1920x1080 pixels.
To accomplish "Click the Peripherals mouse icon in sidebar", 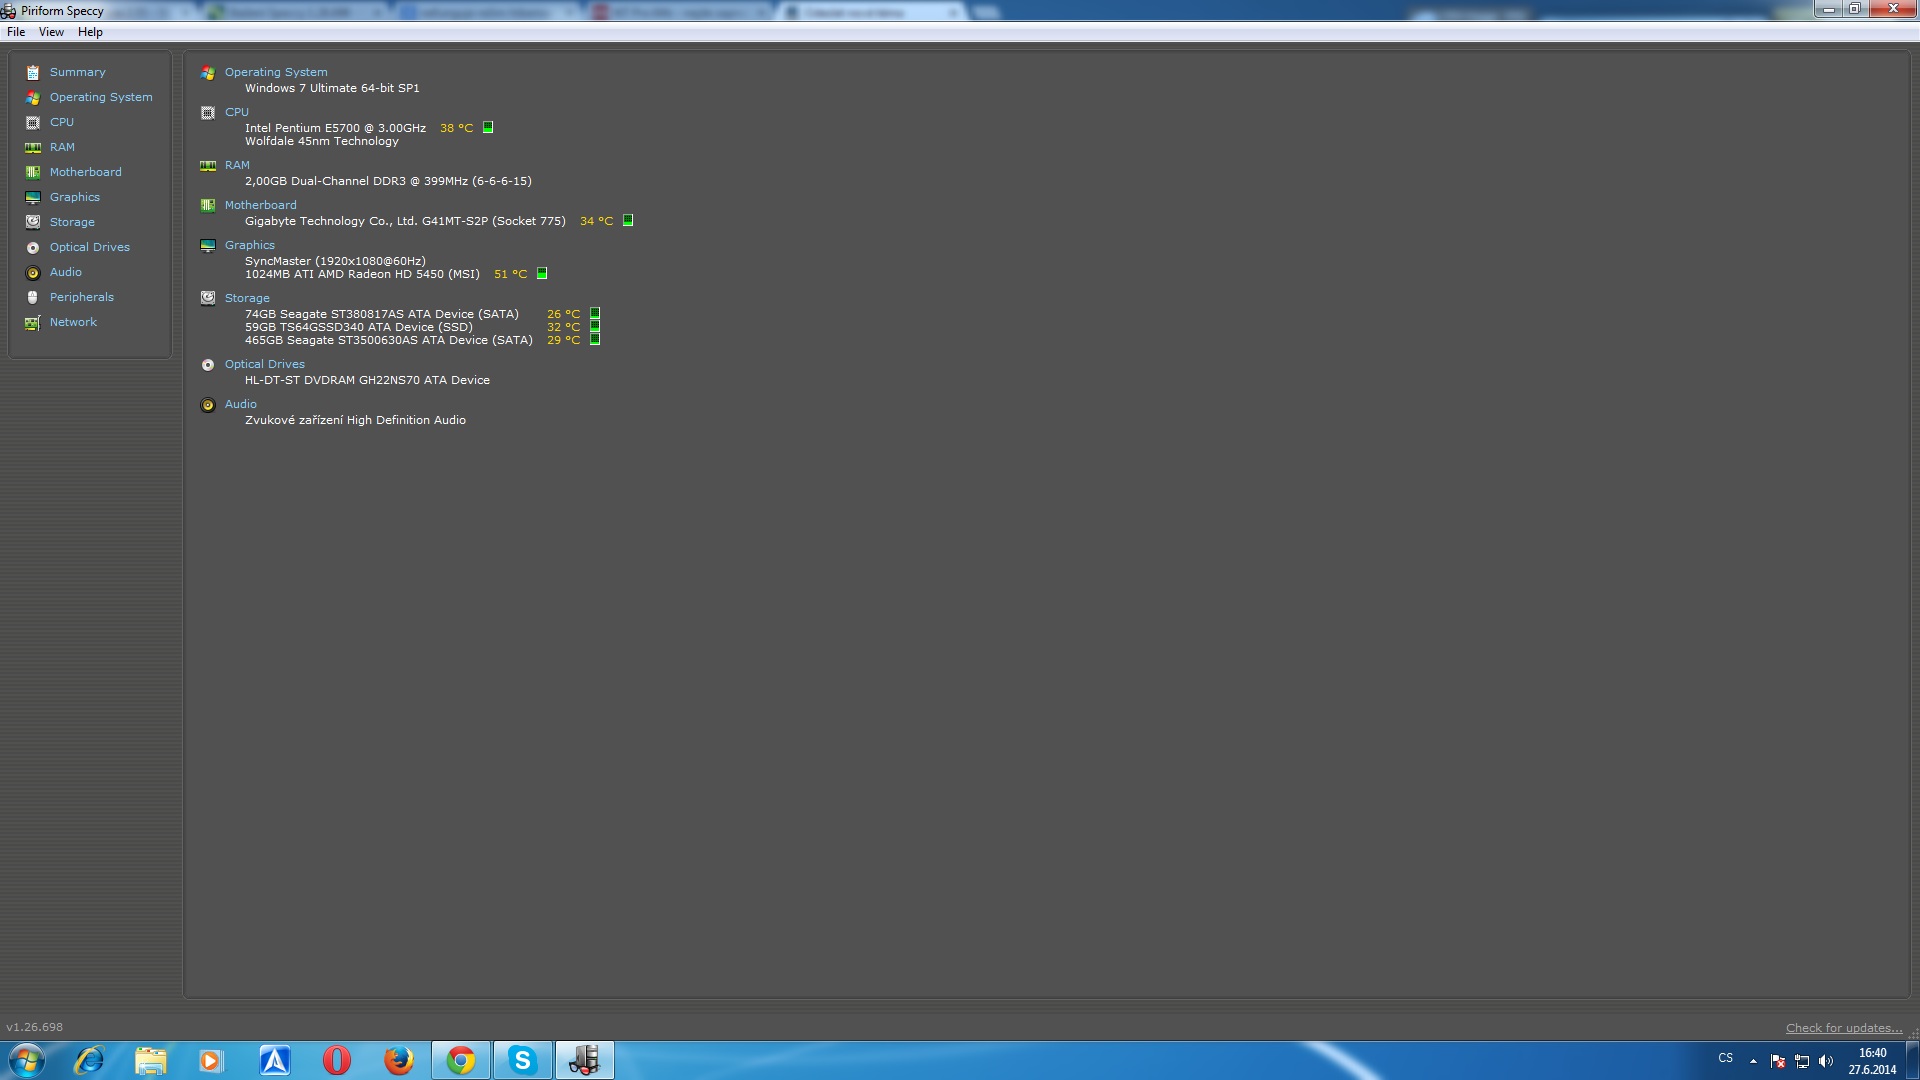I will click(x=33, y=297).
